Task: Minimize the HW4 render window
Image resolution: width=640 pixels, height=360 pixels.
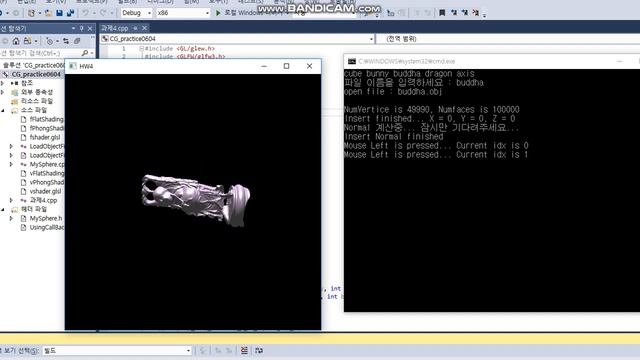Action: 264,66
